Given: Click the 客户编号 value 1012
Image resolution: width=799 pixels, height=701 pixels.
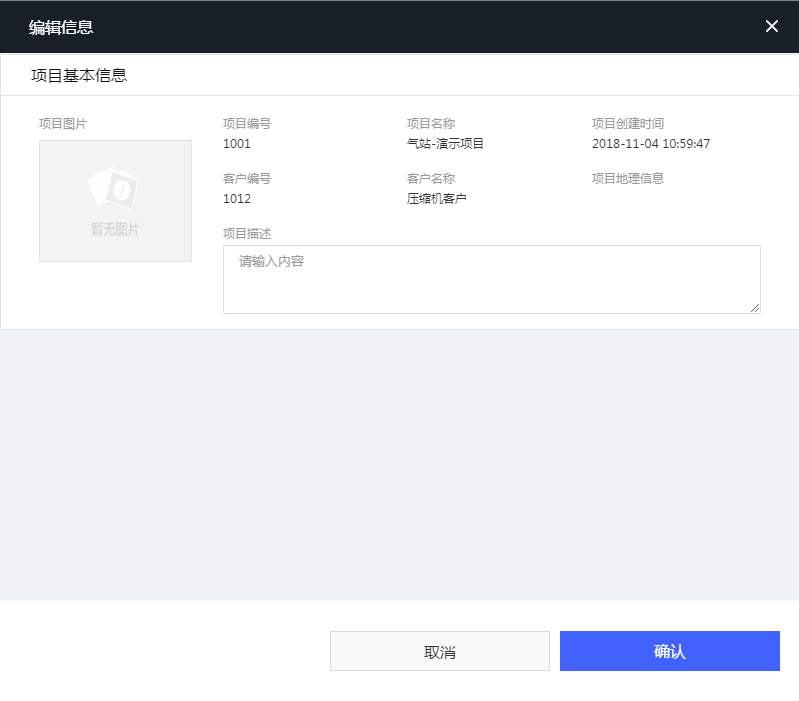Looking at the screenshot, I should coord(237,198).
